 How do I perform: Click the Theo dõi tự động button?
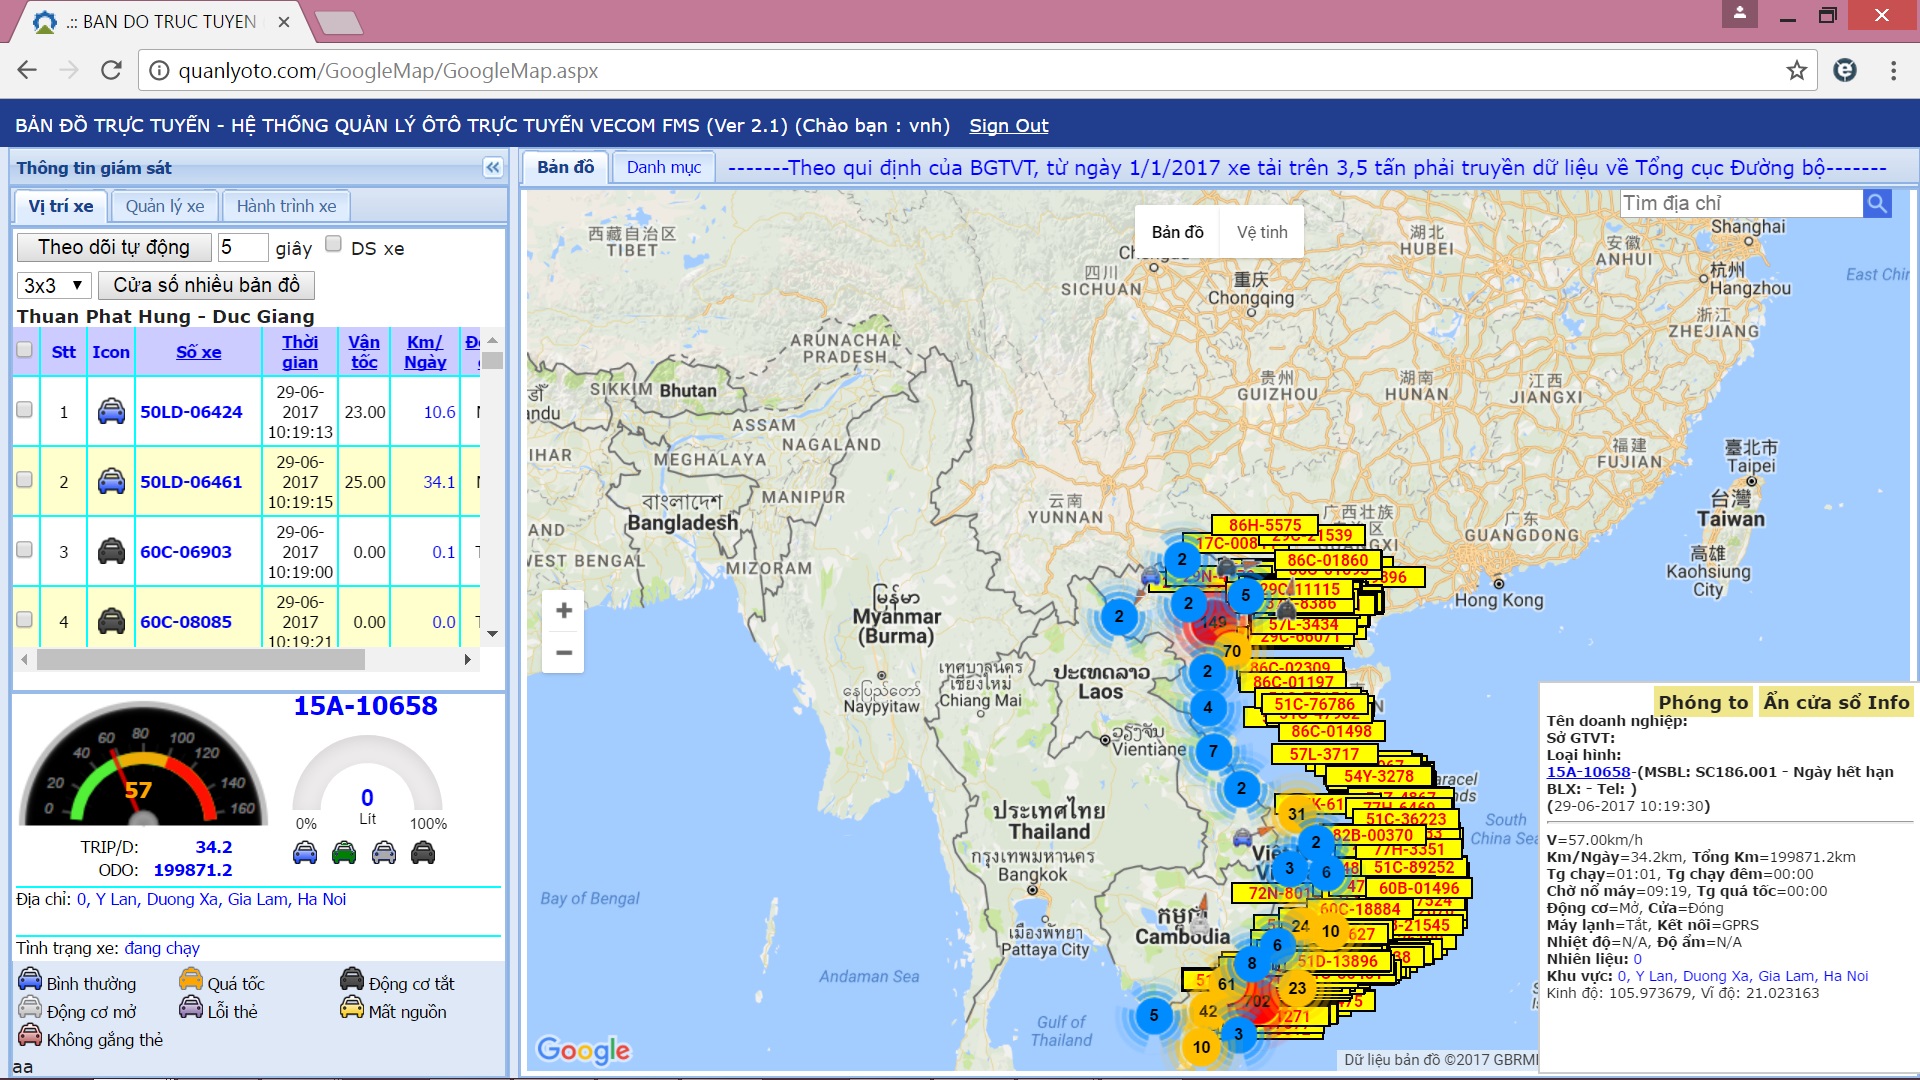[114, 247]
